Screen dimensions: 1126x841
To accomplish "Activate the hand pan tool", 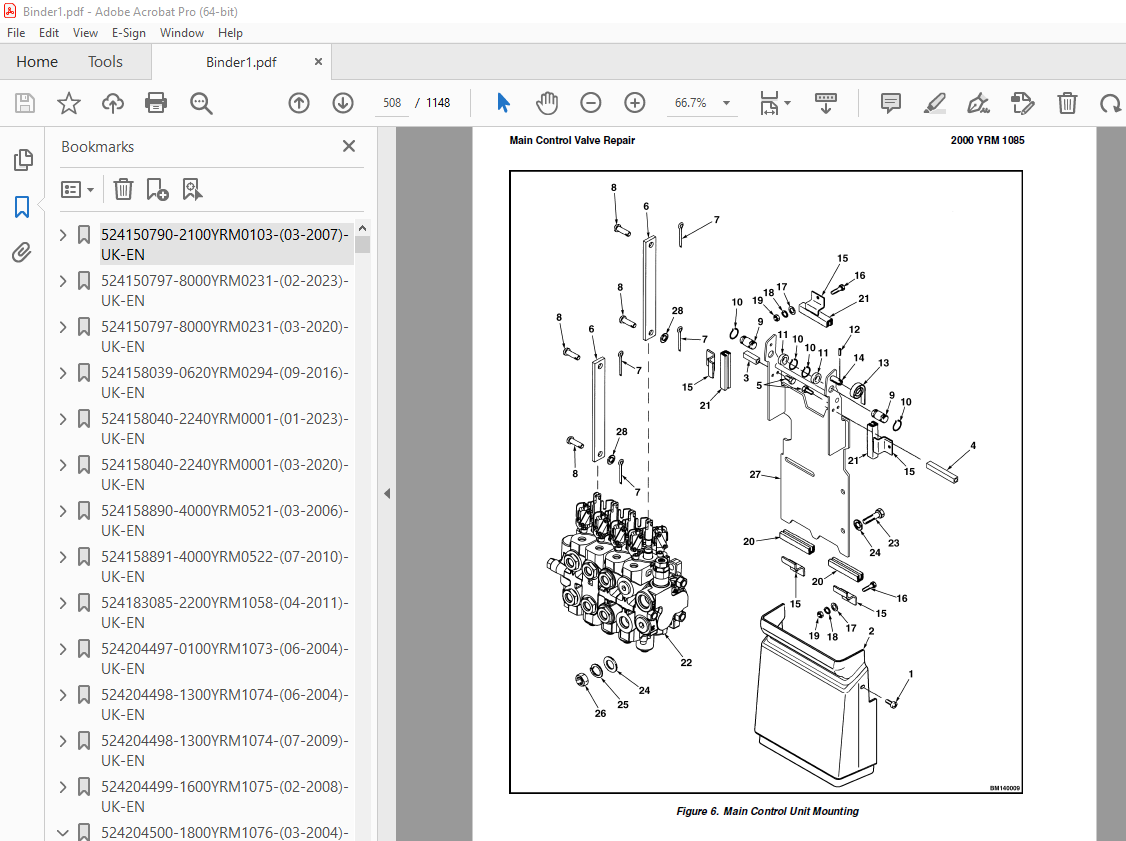I will (x=547, y=103).
